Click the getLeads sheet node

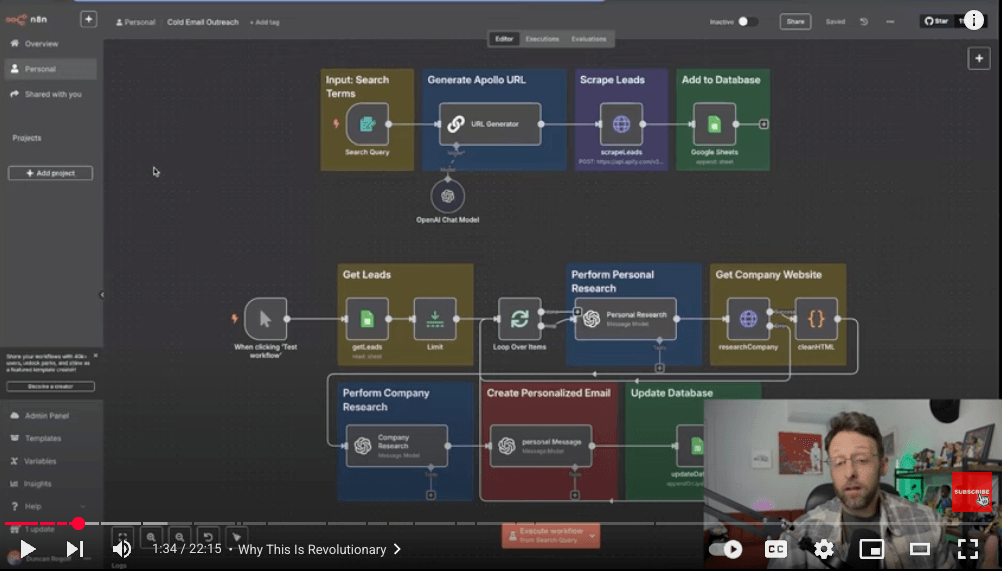(x=367, y=319)
